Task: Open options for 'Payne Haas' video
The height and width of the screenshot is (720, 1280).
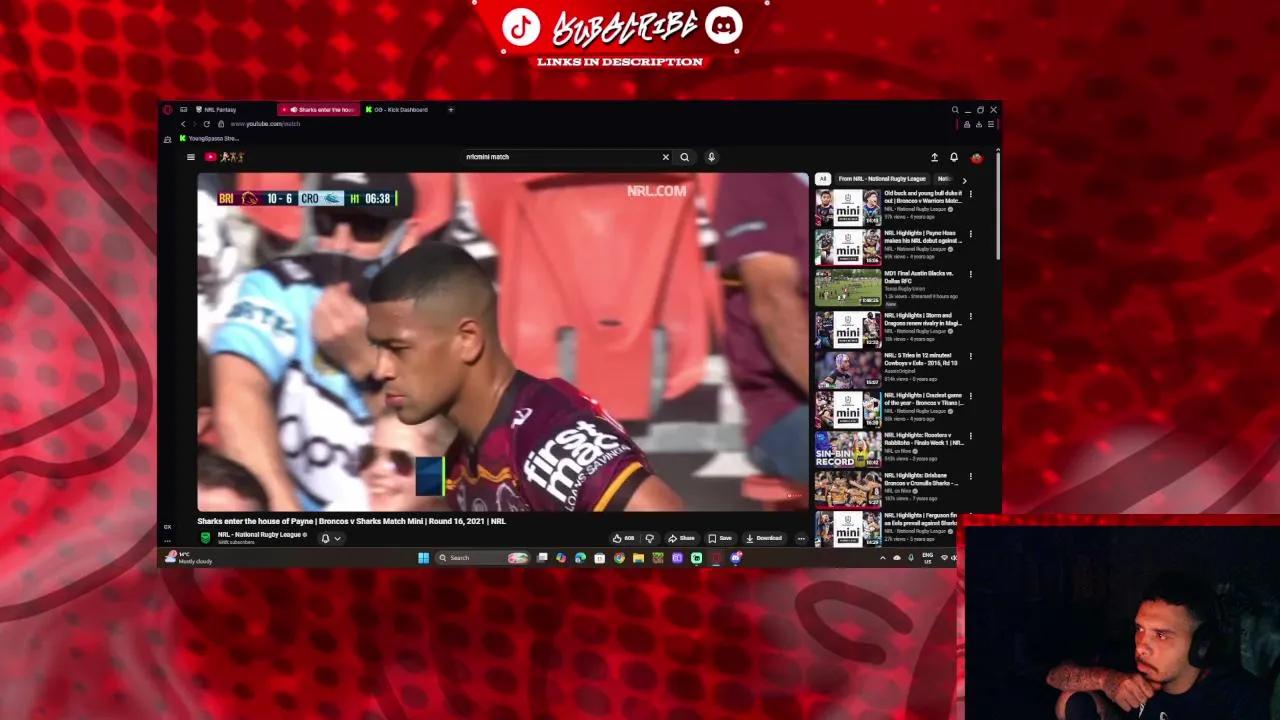Action: 970,234
